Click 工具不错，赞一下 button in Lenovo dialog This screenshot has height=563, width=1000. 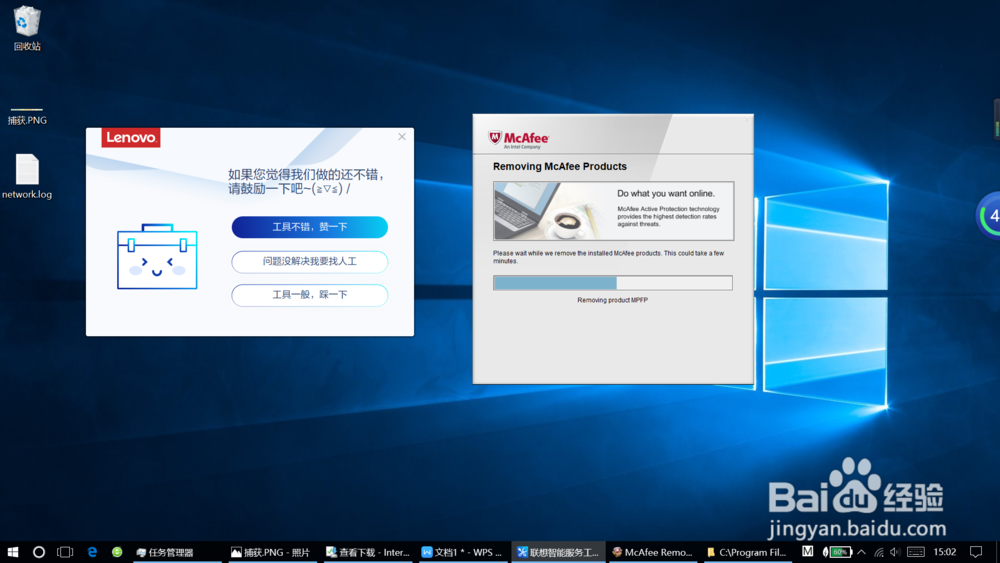pos(309,227)
